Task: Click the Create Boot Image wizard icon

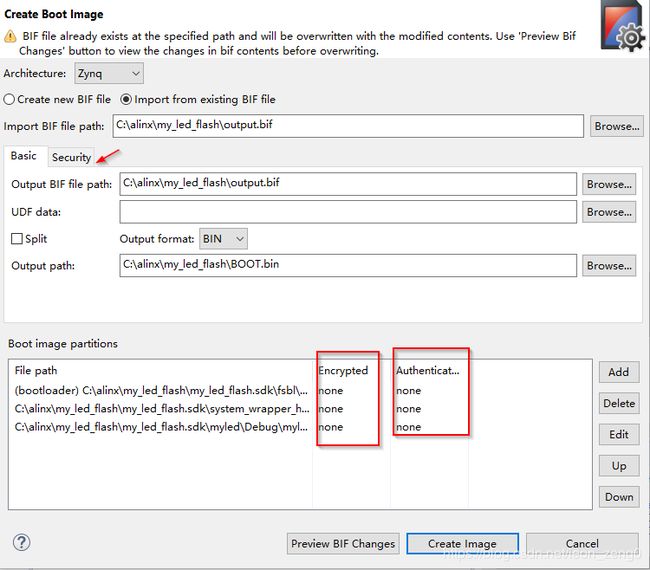Action: tap(624, 26)
